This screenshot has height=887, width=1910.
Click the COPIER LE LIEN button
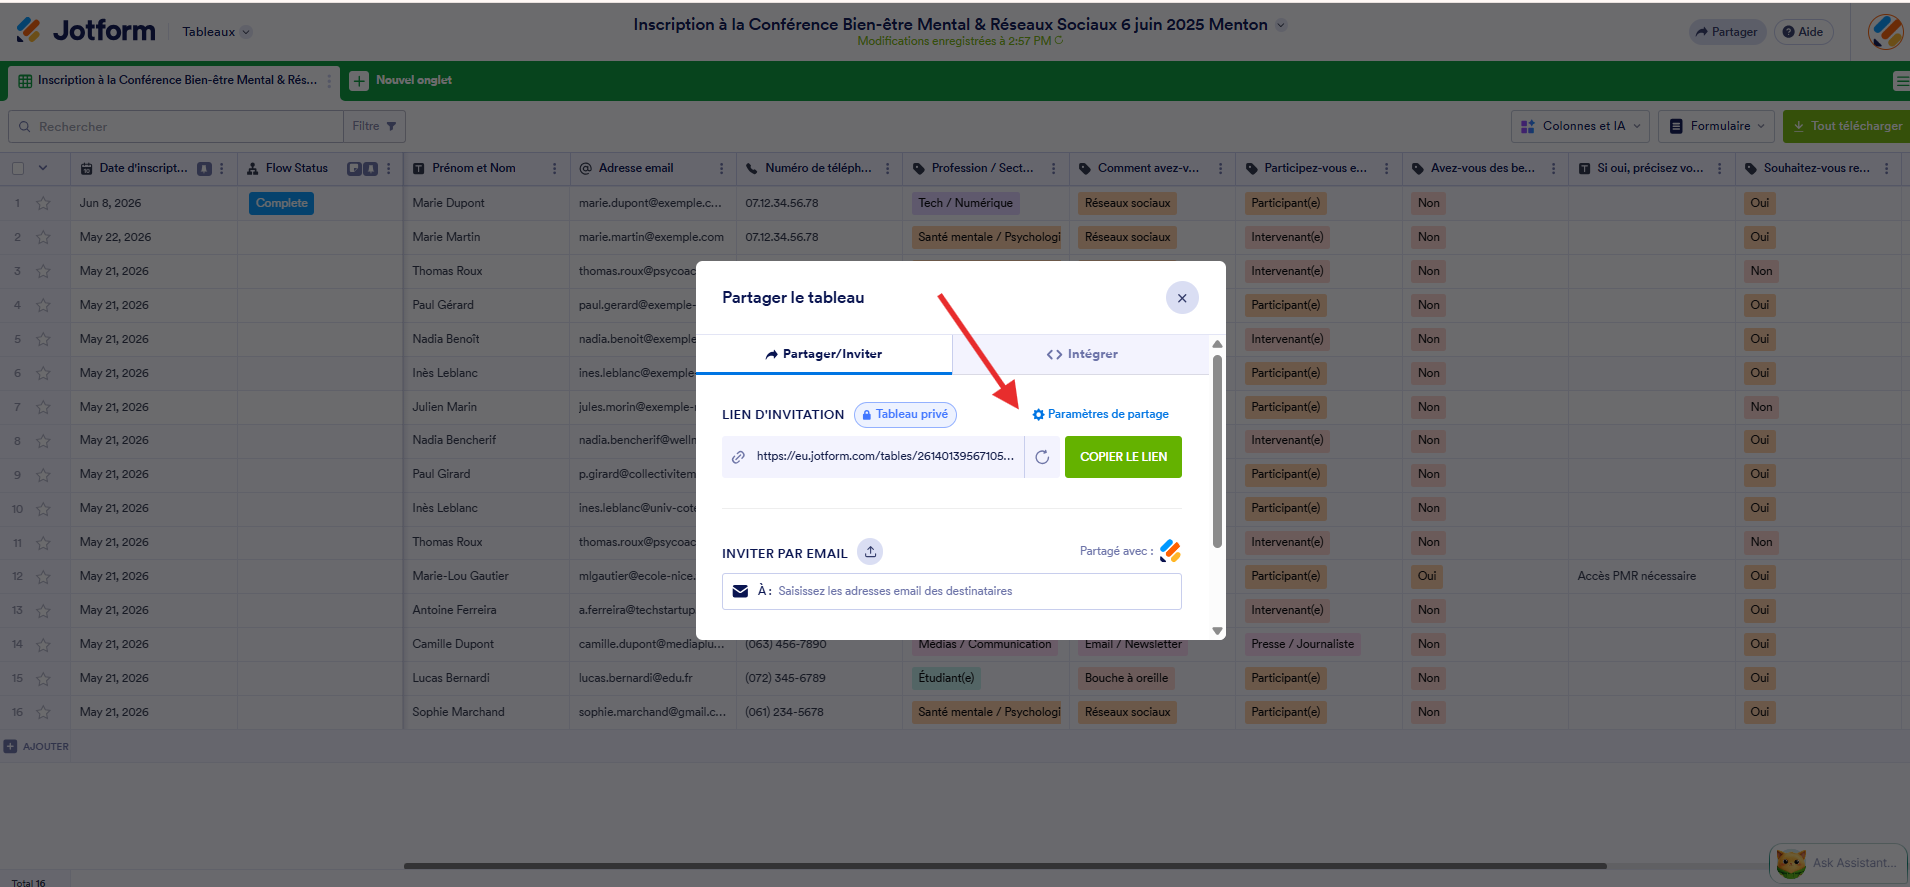(x=1123, y=457)
